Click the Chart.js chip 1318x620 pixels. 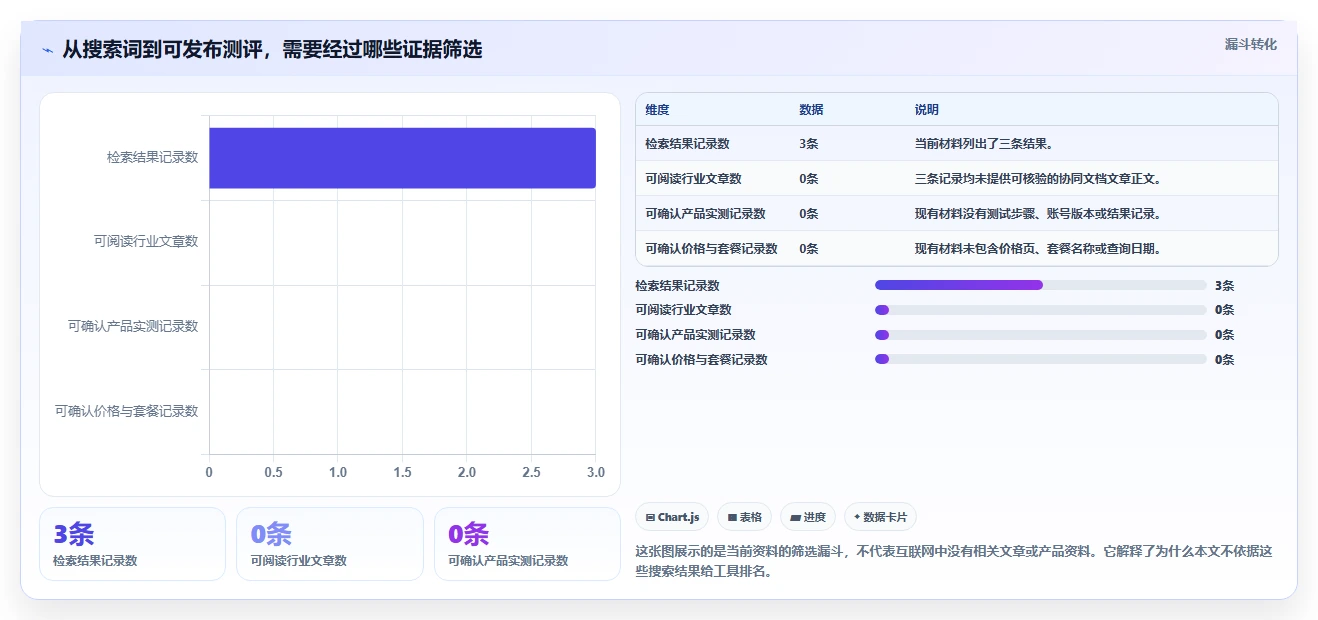tap(672, 517)
